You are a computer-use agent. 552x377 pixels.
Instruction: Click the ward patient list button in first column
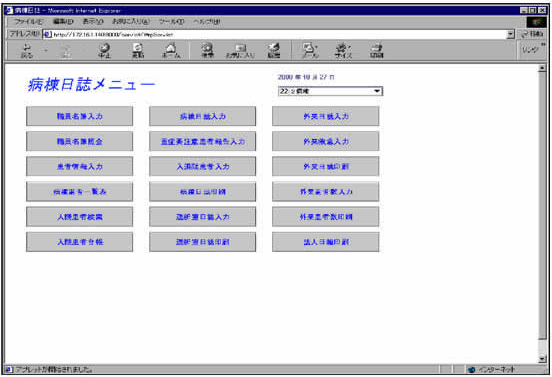80,192
